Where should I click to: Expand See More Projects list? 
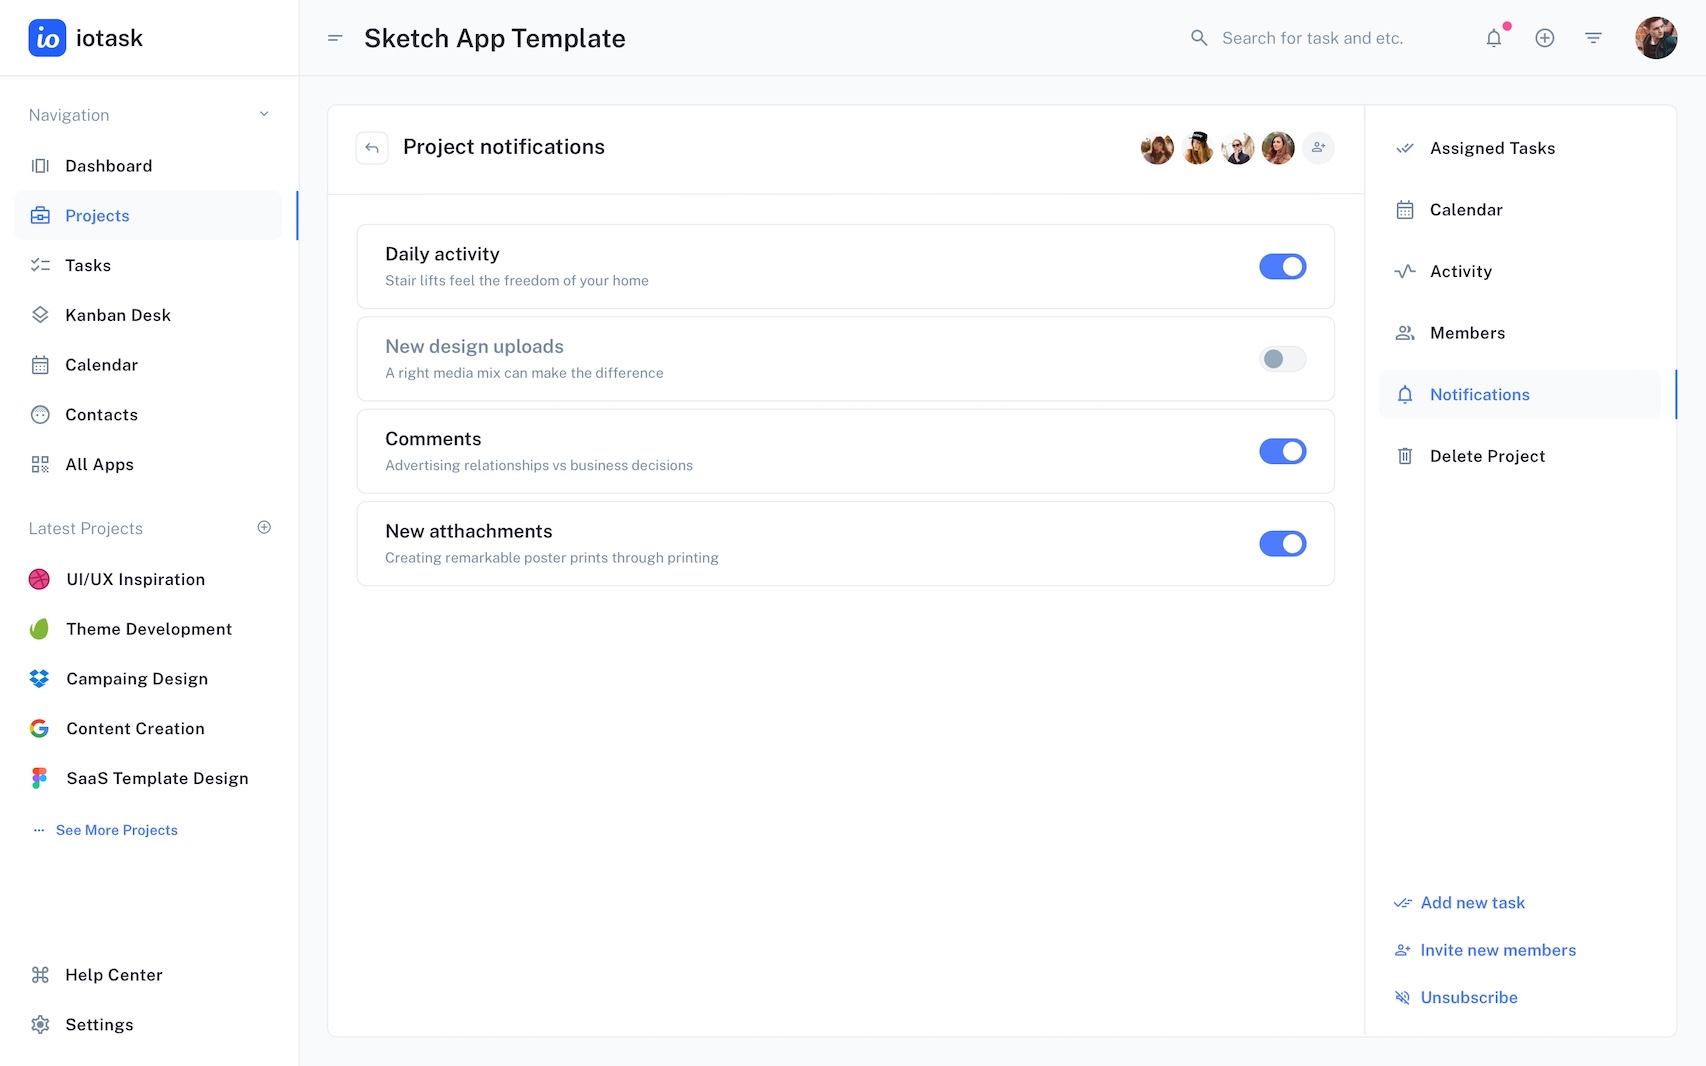(116, 830)
